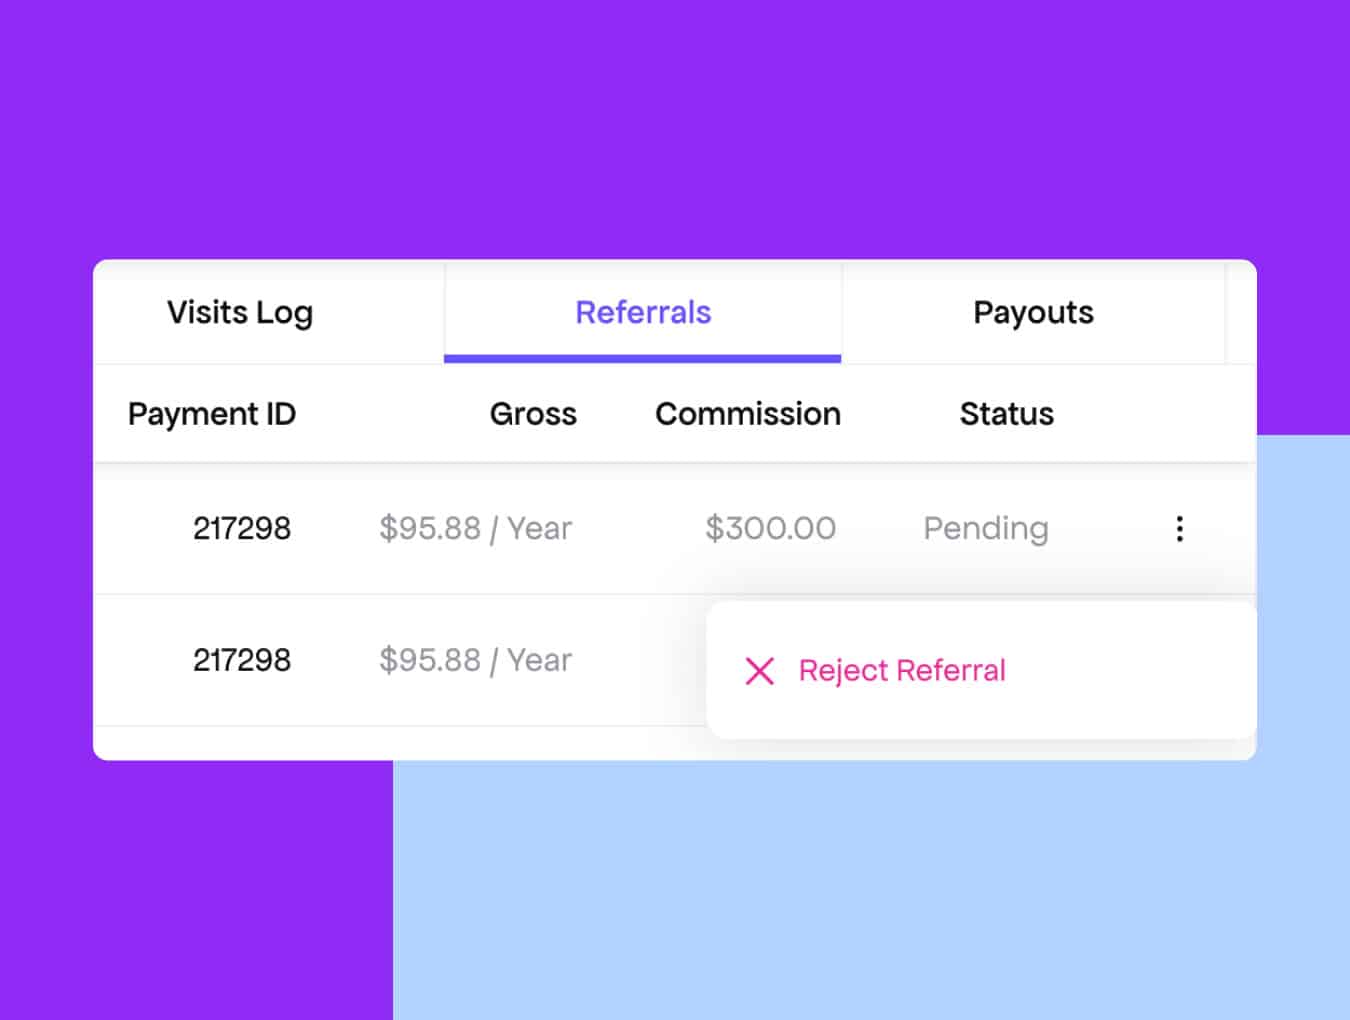Viewport: 1350px width, 1020px height.
Task: Open the three-dot menu on Pending row
Action: (1180, 528)
